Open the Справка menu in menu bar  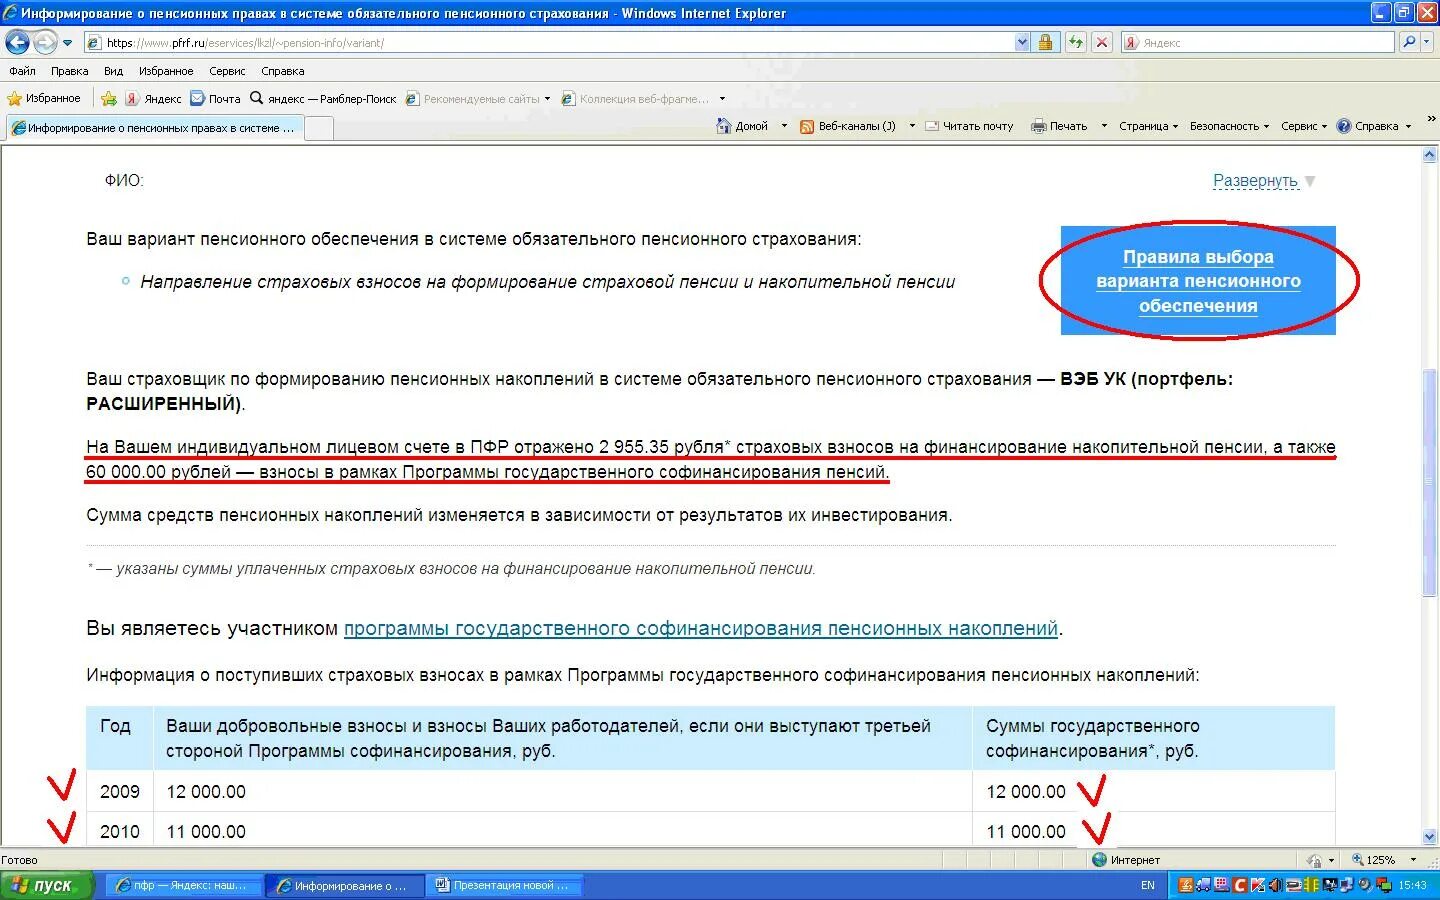tap(282, 71)
